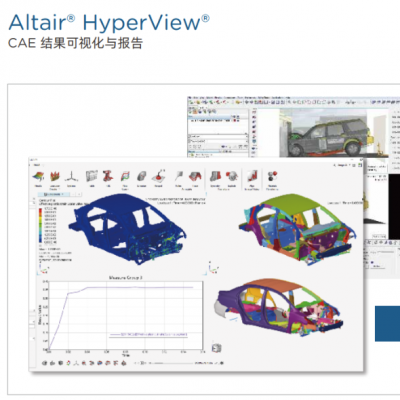Click the red spiky surface icon beside Contour

55,177
